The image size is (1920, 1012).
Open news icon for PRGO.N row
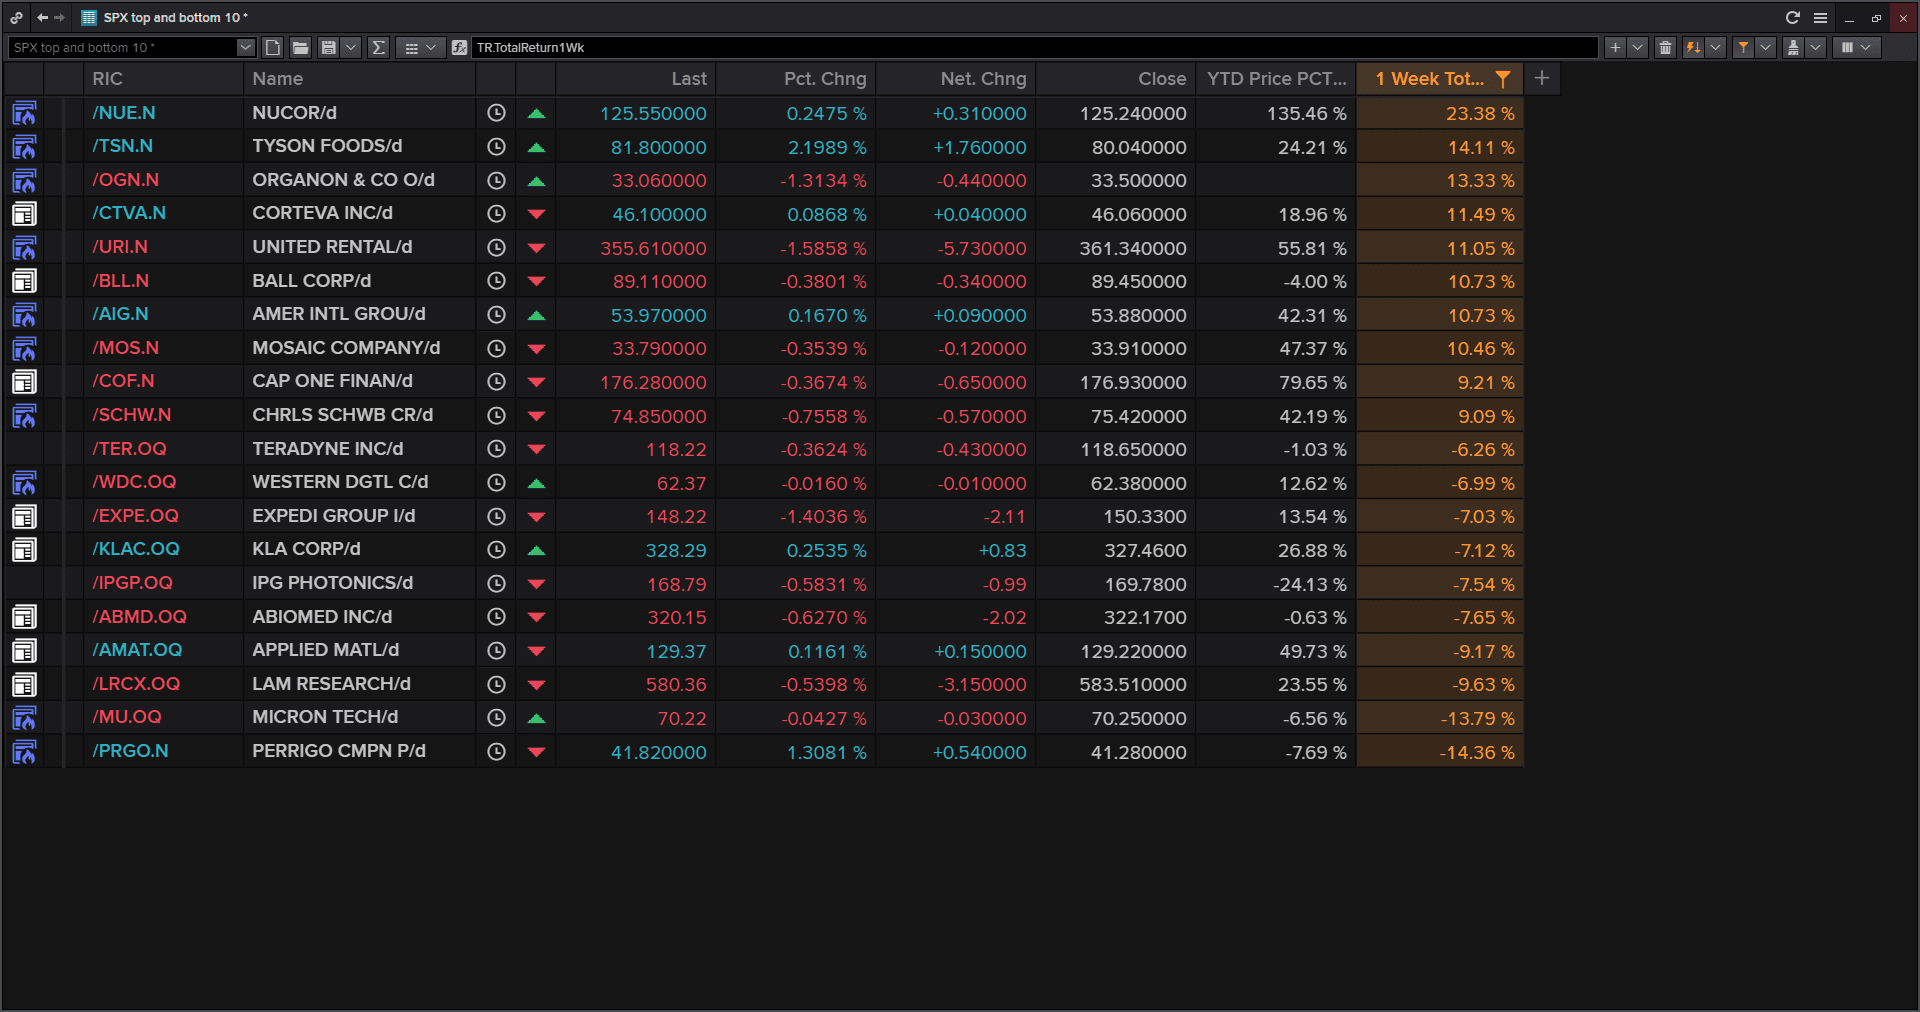click(24, 752)
